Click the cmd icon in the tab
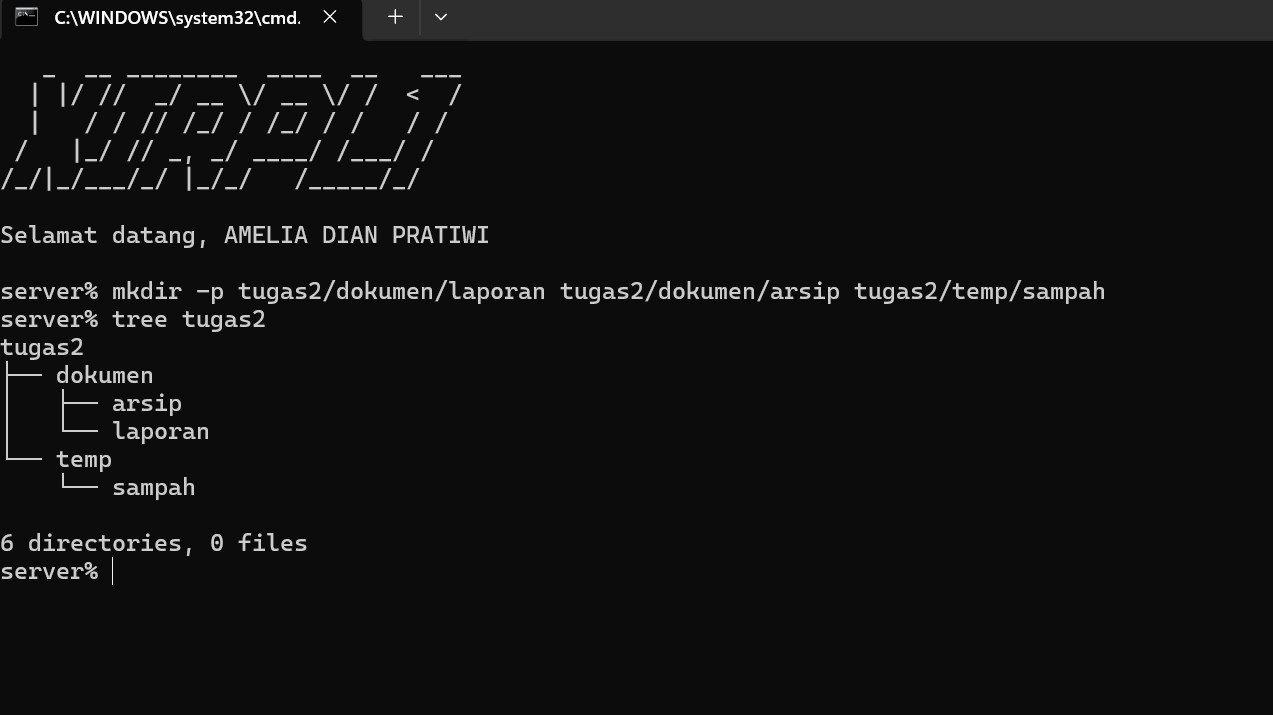This screenshot has width=1273, height=715. (x=27, y=17)
